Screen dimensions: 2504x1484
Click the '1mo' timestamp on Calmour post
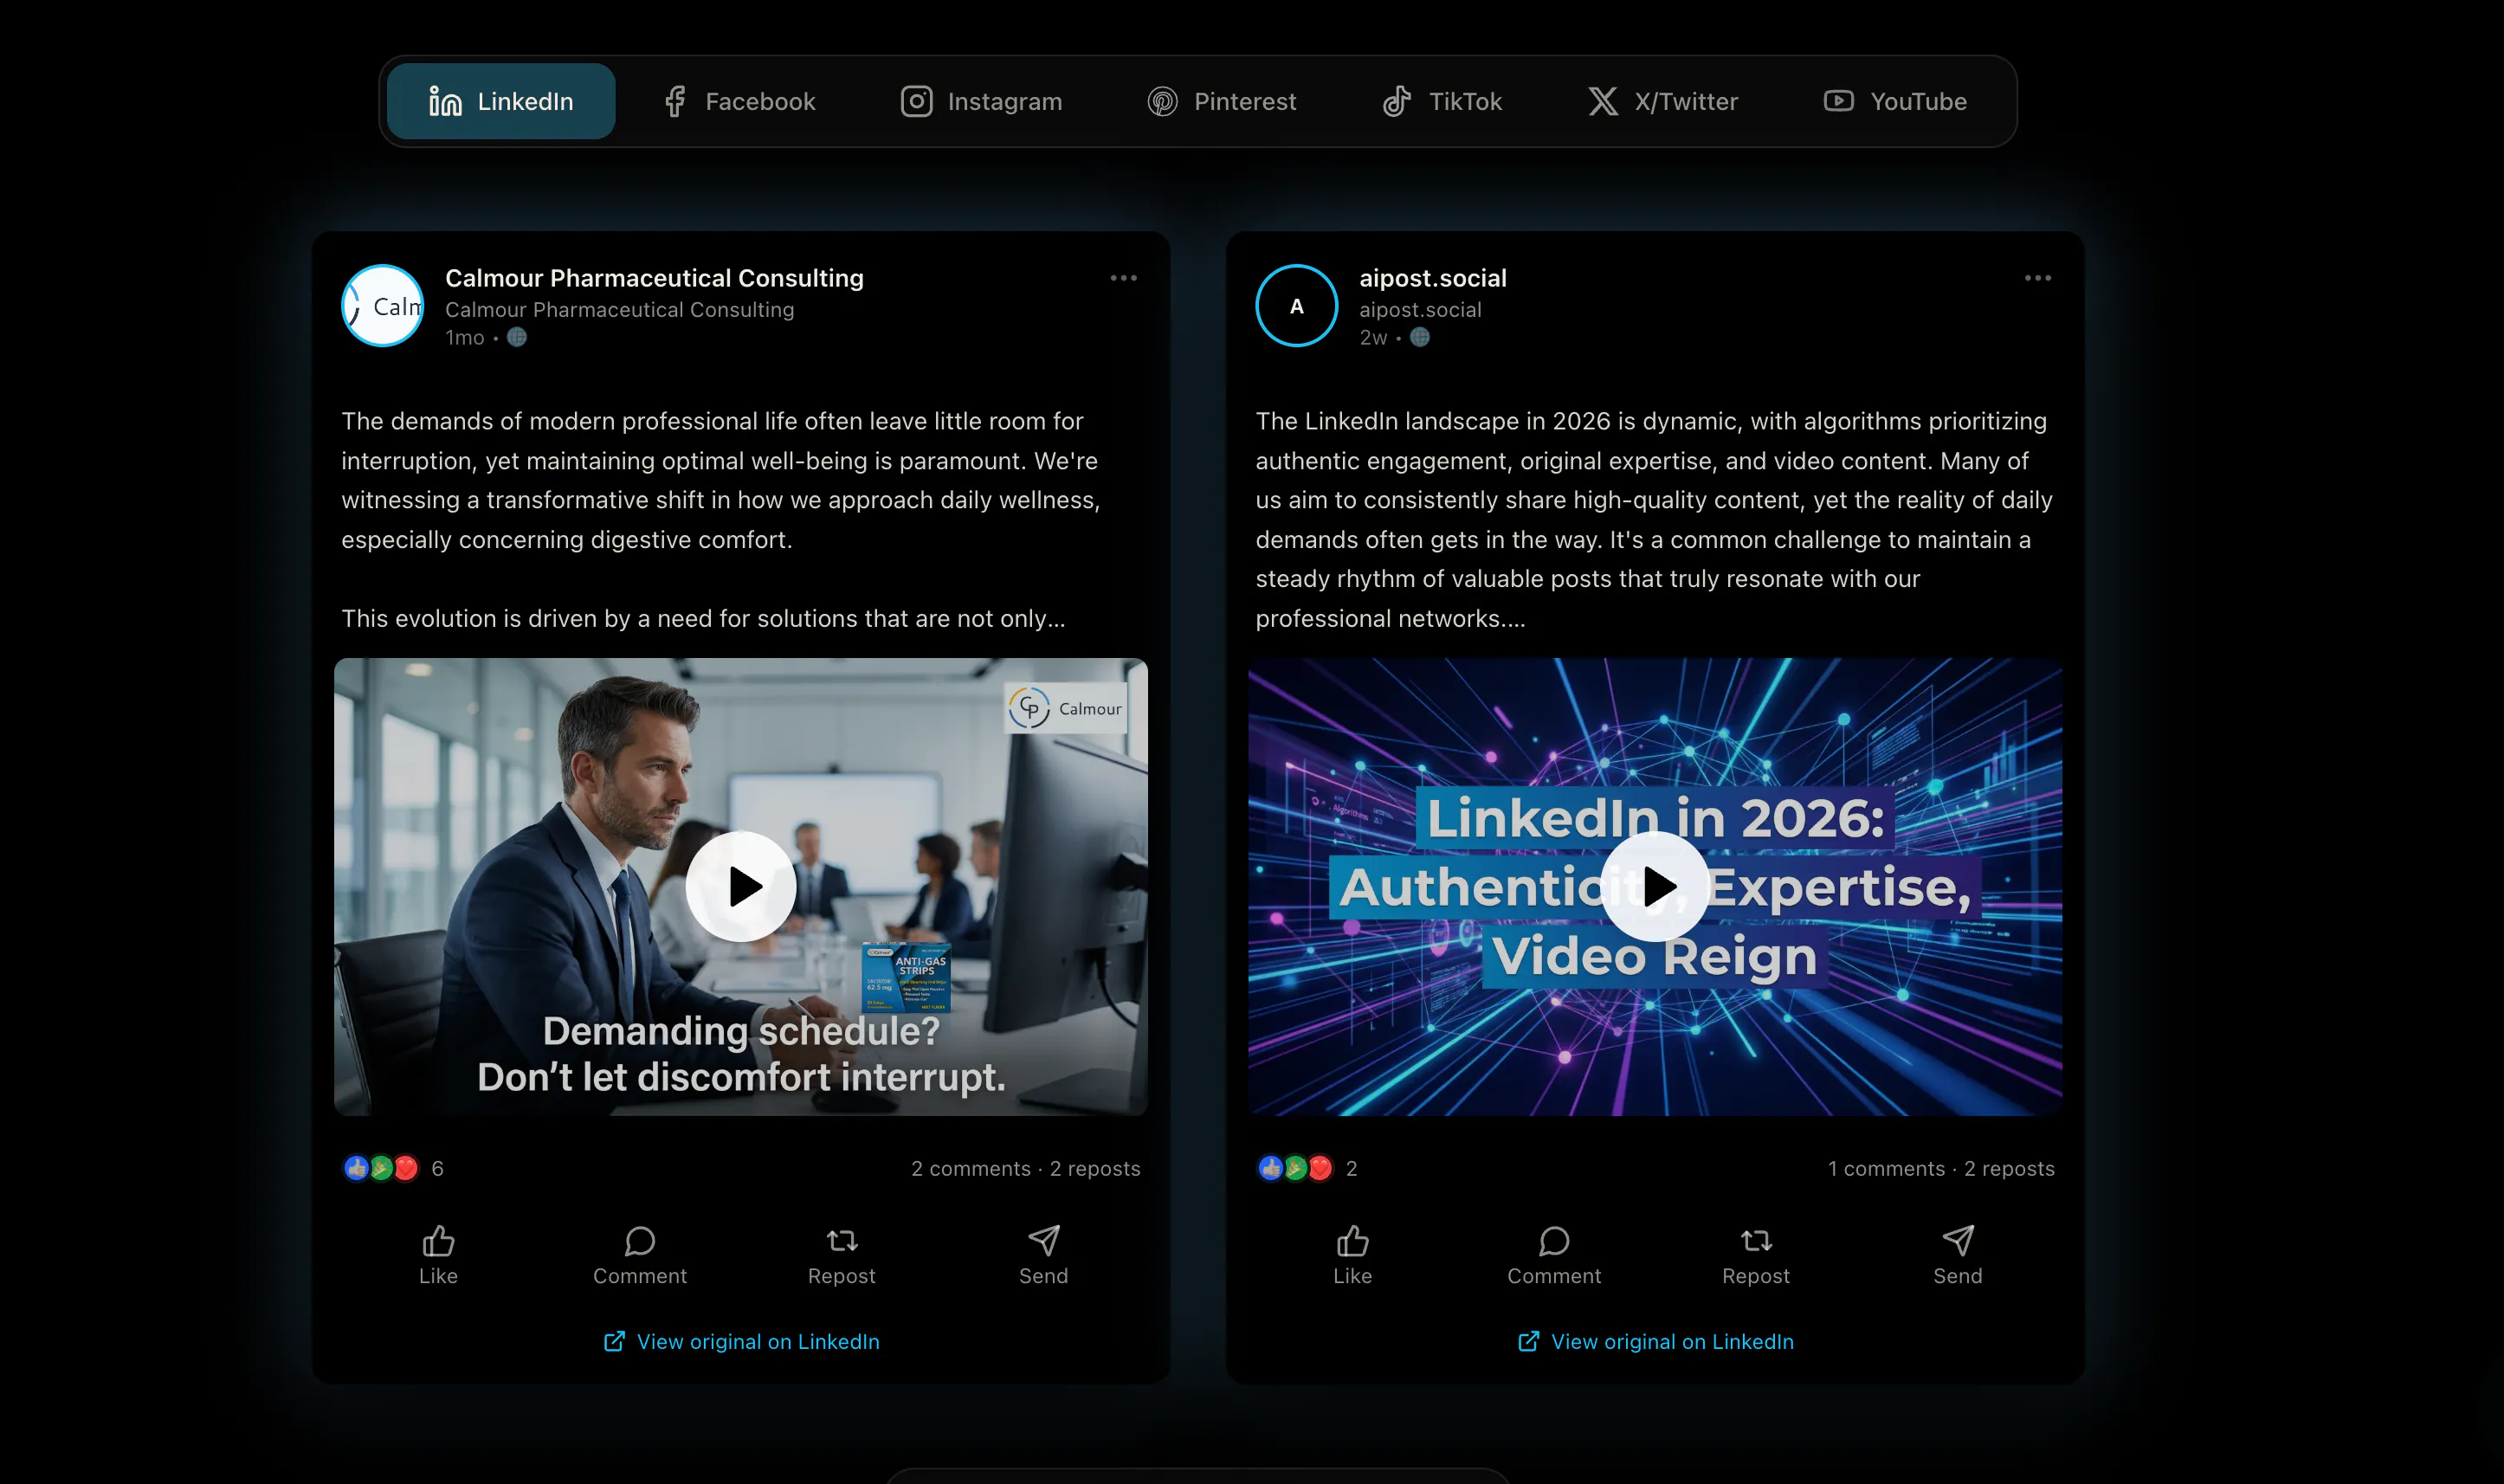click(x=464, y=338)
